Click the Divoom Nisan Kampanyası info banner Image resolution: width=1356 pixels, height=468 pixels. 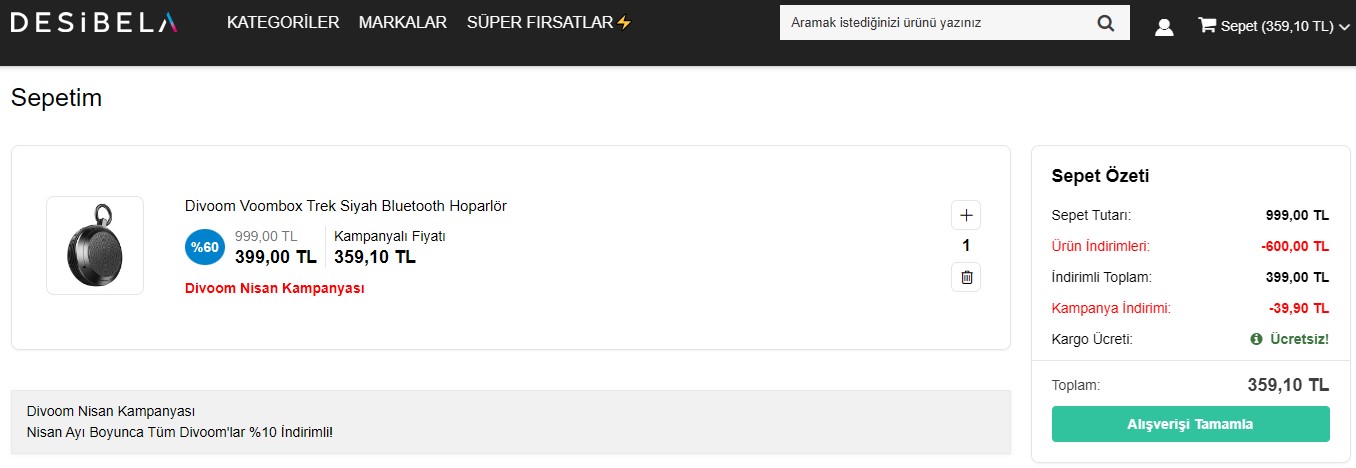coord(511,422)
